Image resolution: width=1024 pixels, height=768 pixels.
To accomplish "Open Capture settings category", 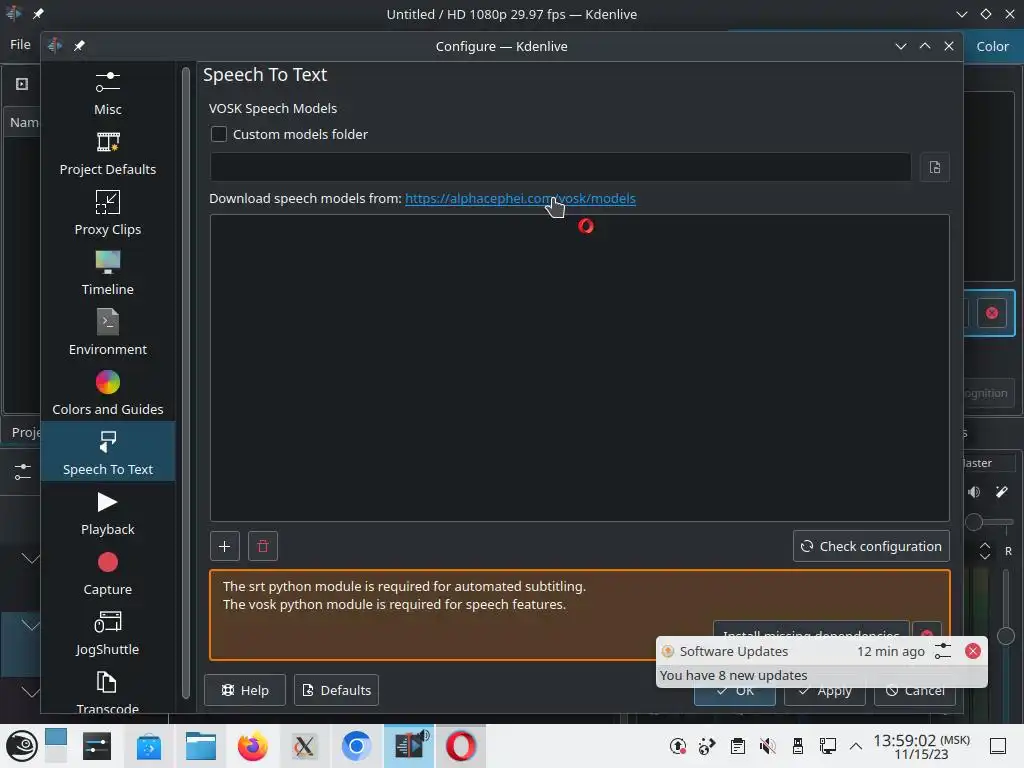I will [108, 574].
